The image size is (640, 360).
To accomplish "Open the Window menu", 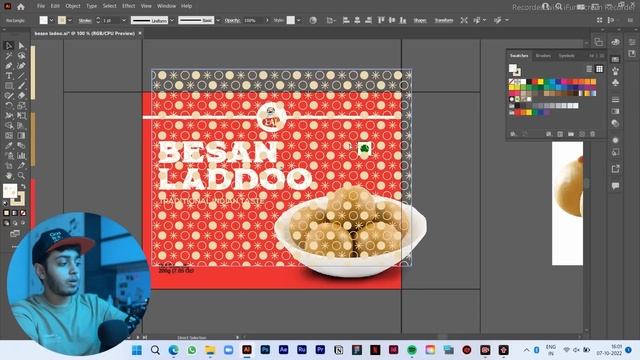I will pos(167,6).
